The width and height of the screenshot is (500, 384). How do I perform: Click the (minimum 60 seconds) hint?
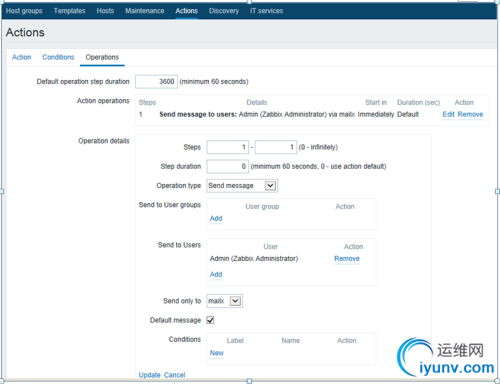(214, 82)
